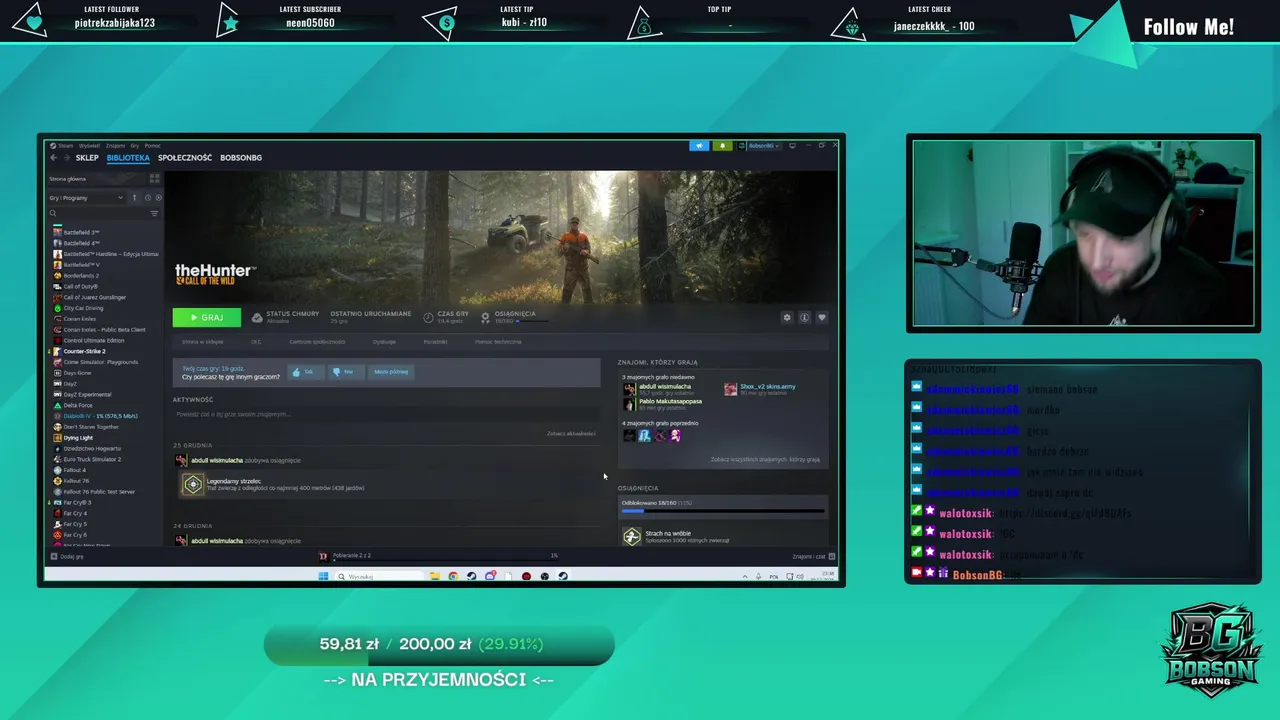This screenshot has height=720, width=1280.
Task: Click the Steam logo menu icon
Action: [x=53, y=146]
